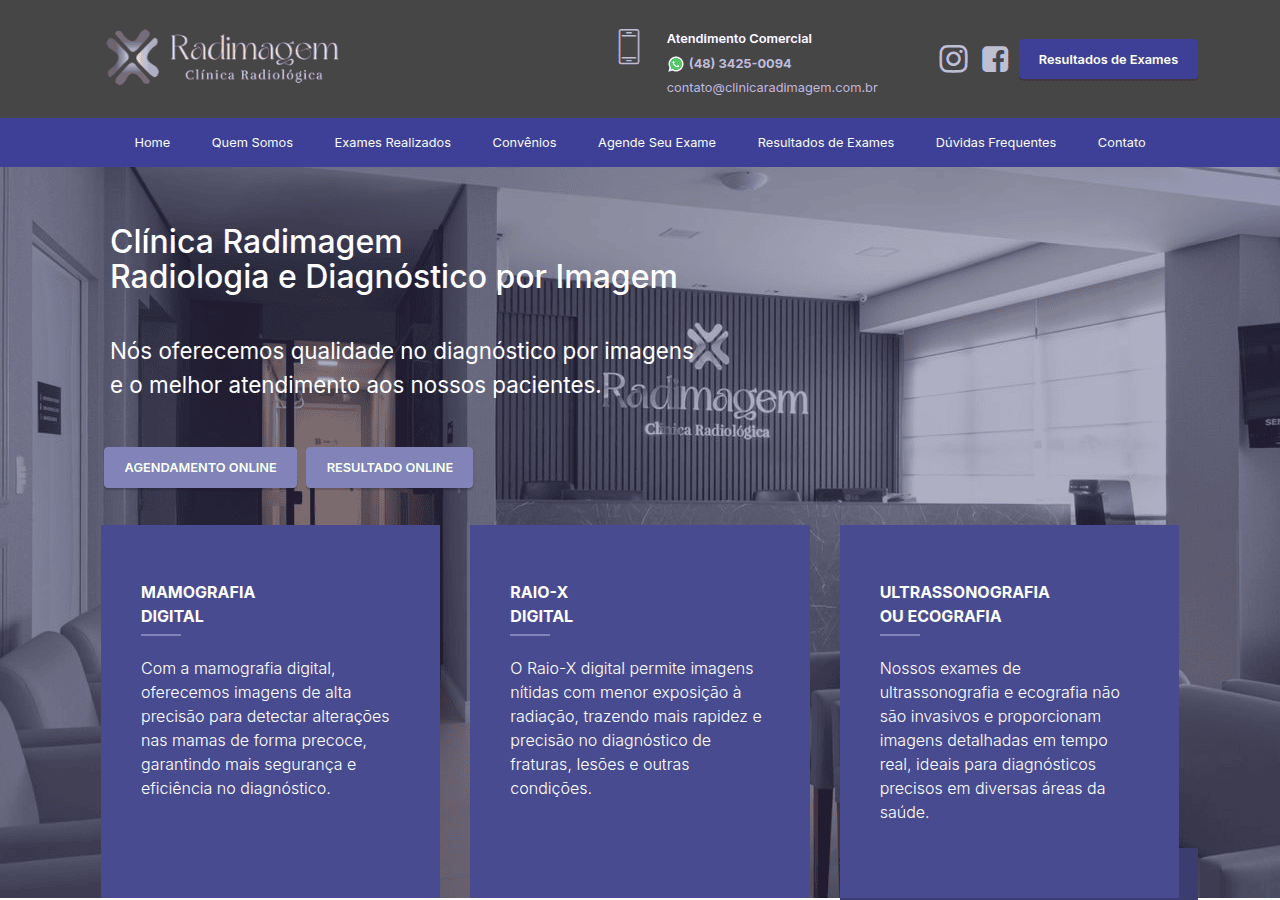The width and height of the screenshot is (1280, 900).
Task: Go to the Home menu item
Action: (152, 143)
